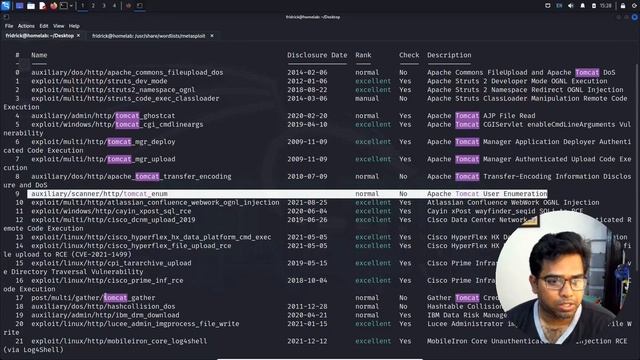
Task: Click the 2020-02-20 disclosure date
Action: (307, 116)
